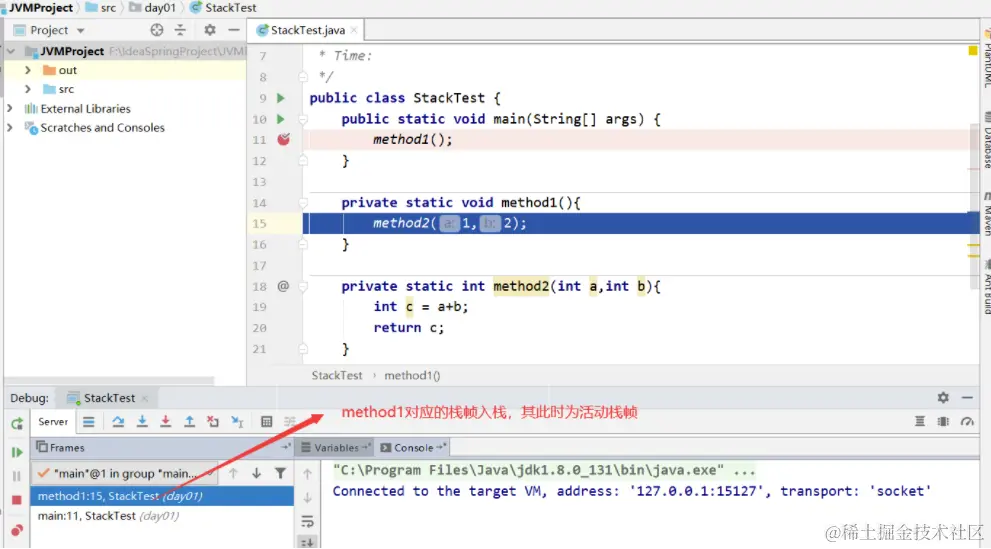Expand Scratches and Consoles node
This screenshot has height=549, width=991.
coord(9,128)
